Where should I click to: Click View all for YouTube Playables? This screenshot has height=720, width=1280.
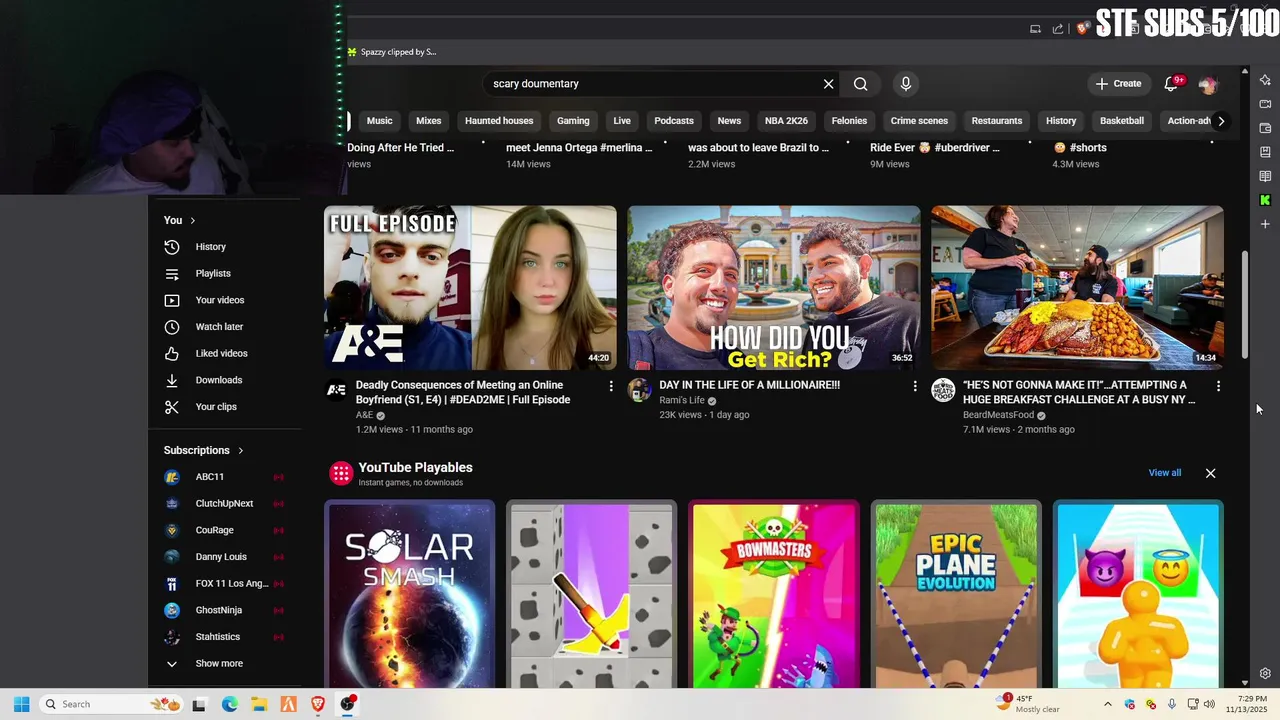point(1165,473)
